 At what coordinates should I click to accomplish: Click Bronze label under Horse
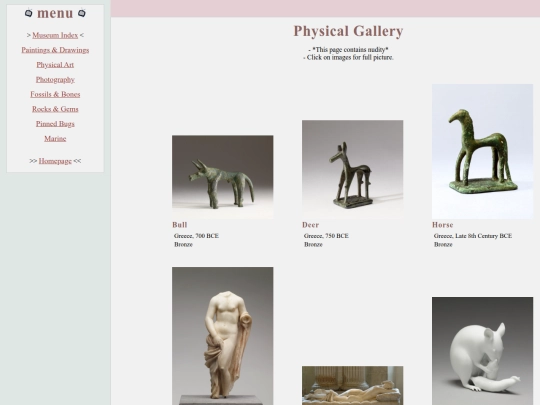tap(443, 245)
